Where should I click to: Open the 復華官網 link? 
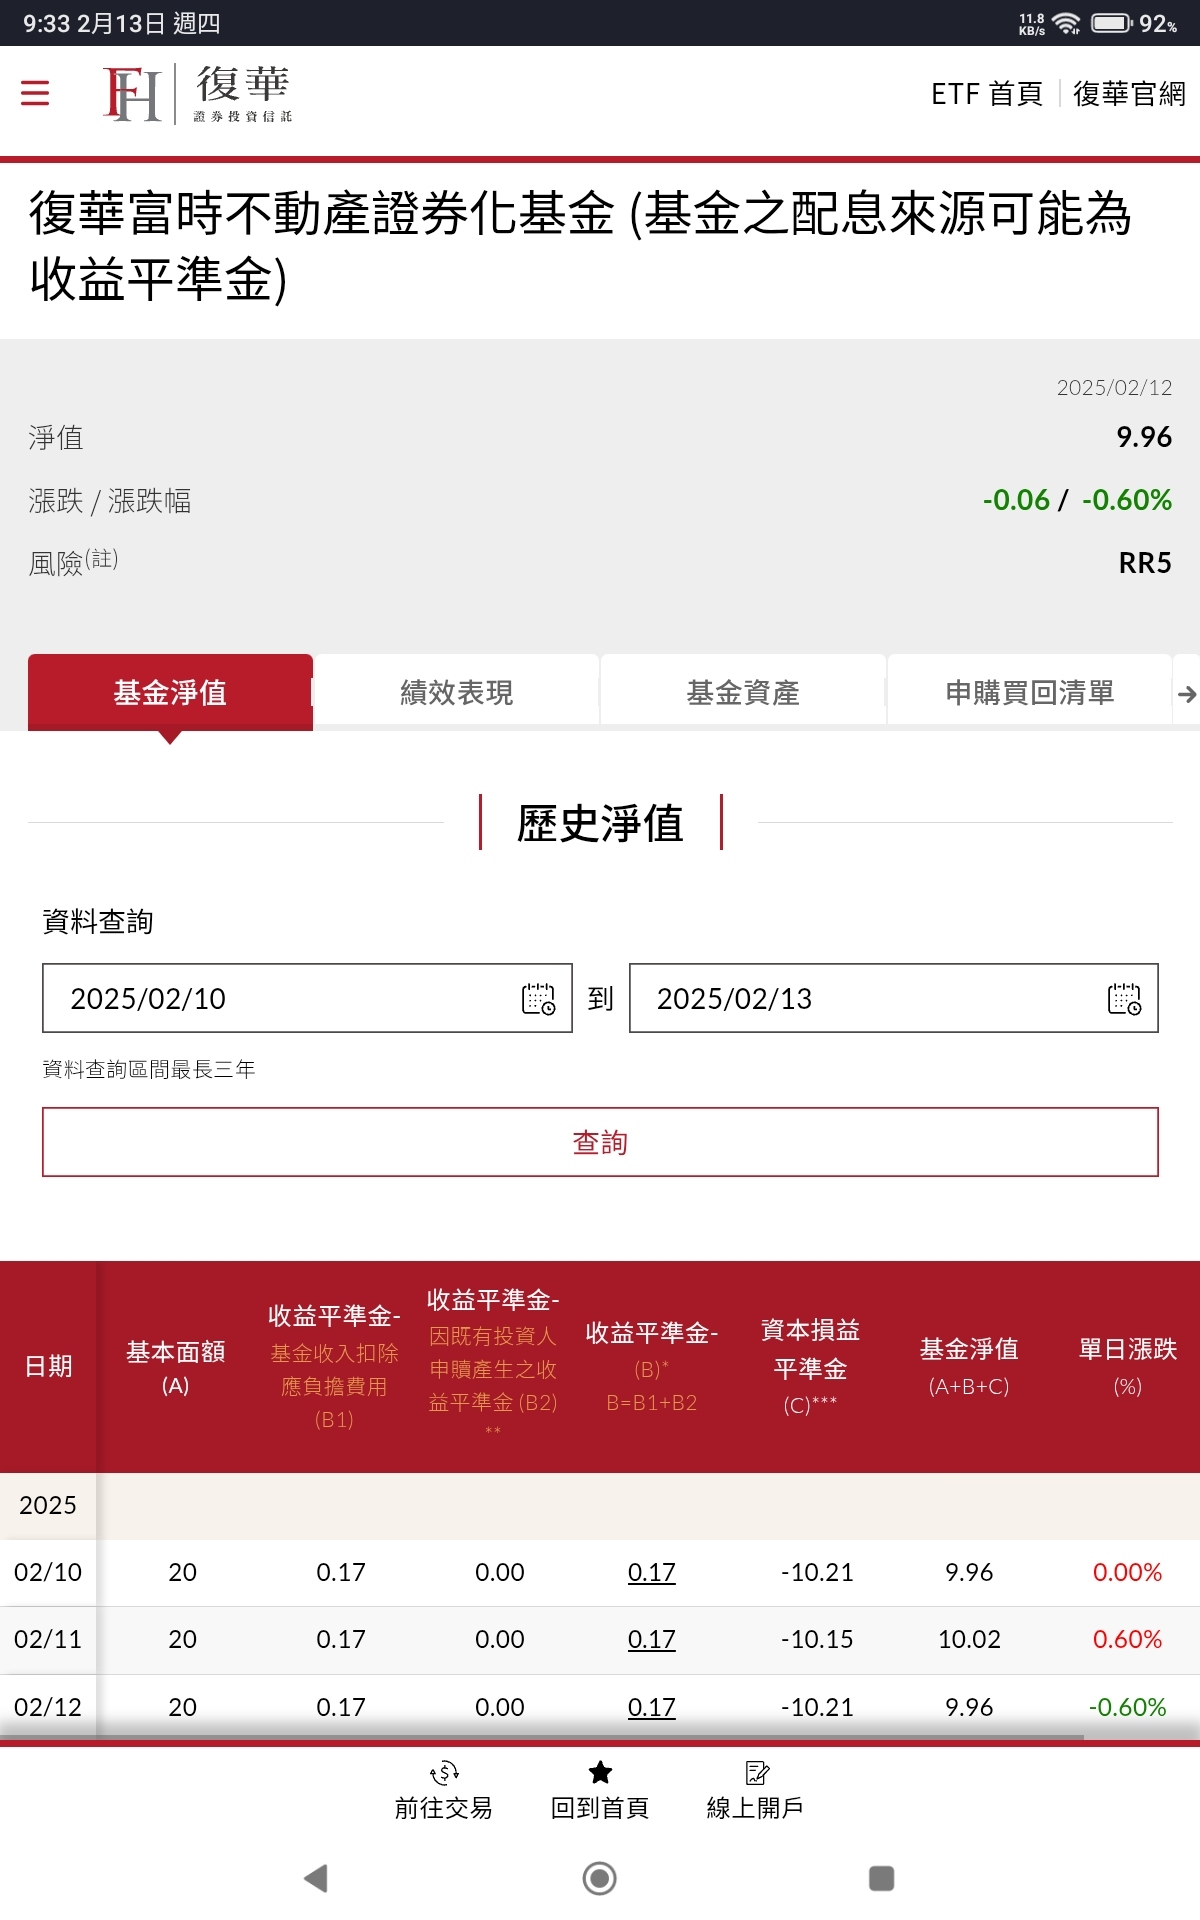tap(1129, 94)
